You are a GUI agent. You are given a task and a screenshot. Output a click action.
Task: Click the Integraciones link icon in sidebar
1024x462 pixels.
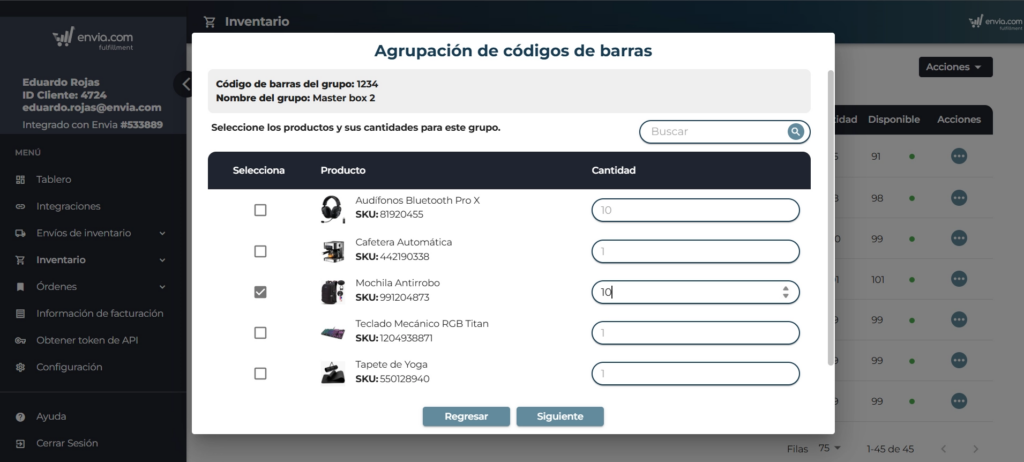(21, 206)
